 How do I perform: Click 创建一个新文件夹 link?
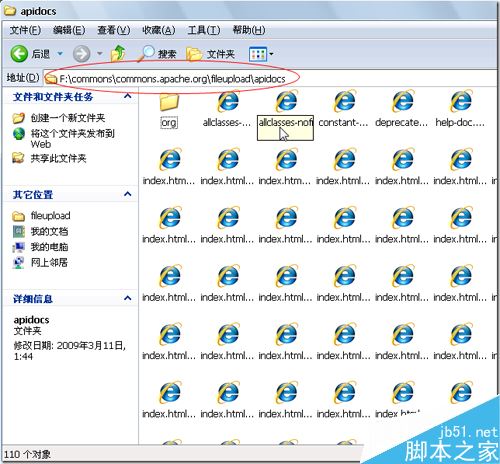[x=68, y=118]
